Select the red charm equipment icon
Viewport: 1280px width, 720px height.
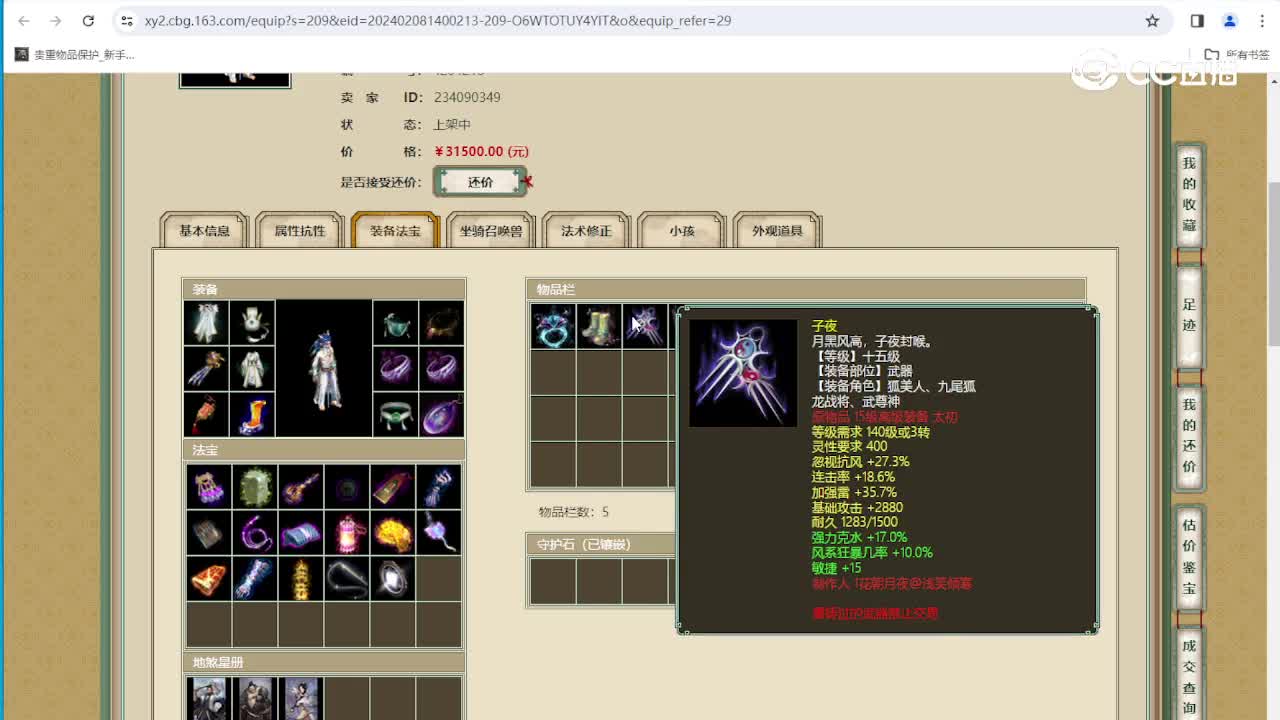(x=206, y=414)
